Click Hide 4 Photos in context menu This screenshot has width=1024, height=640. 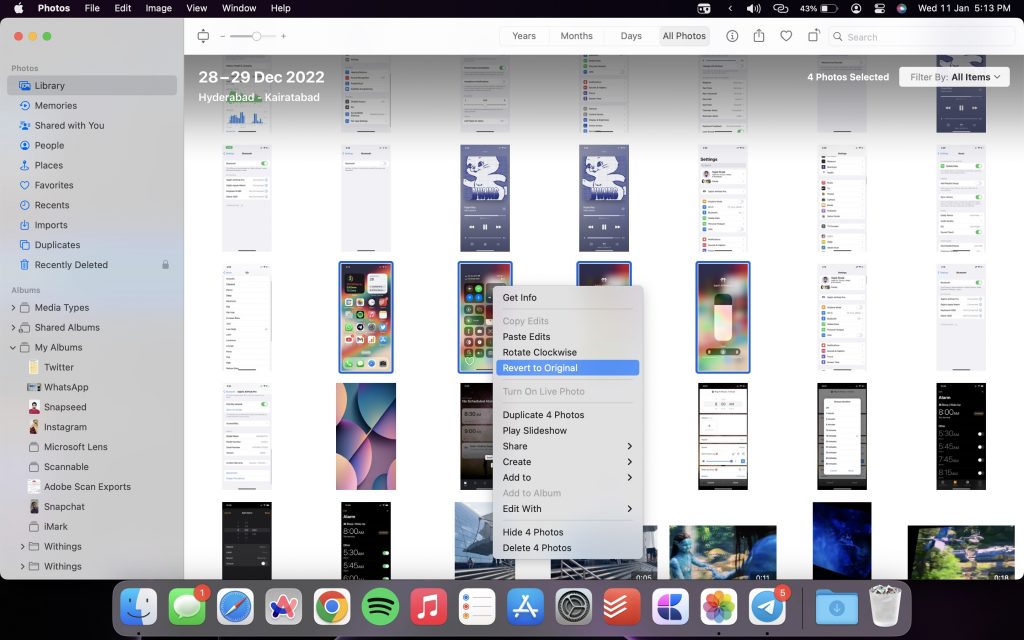tap(531, 531)
